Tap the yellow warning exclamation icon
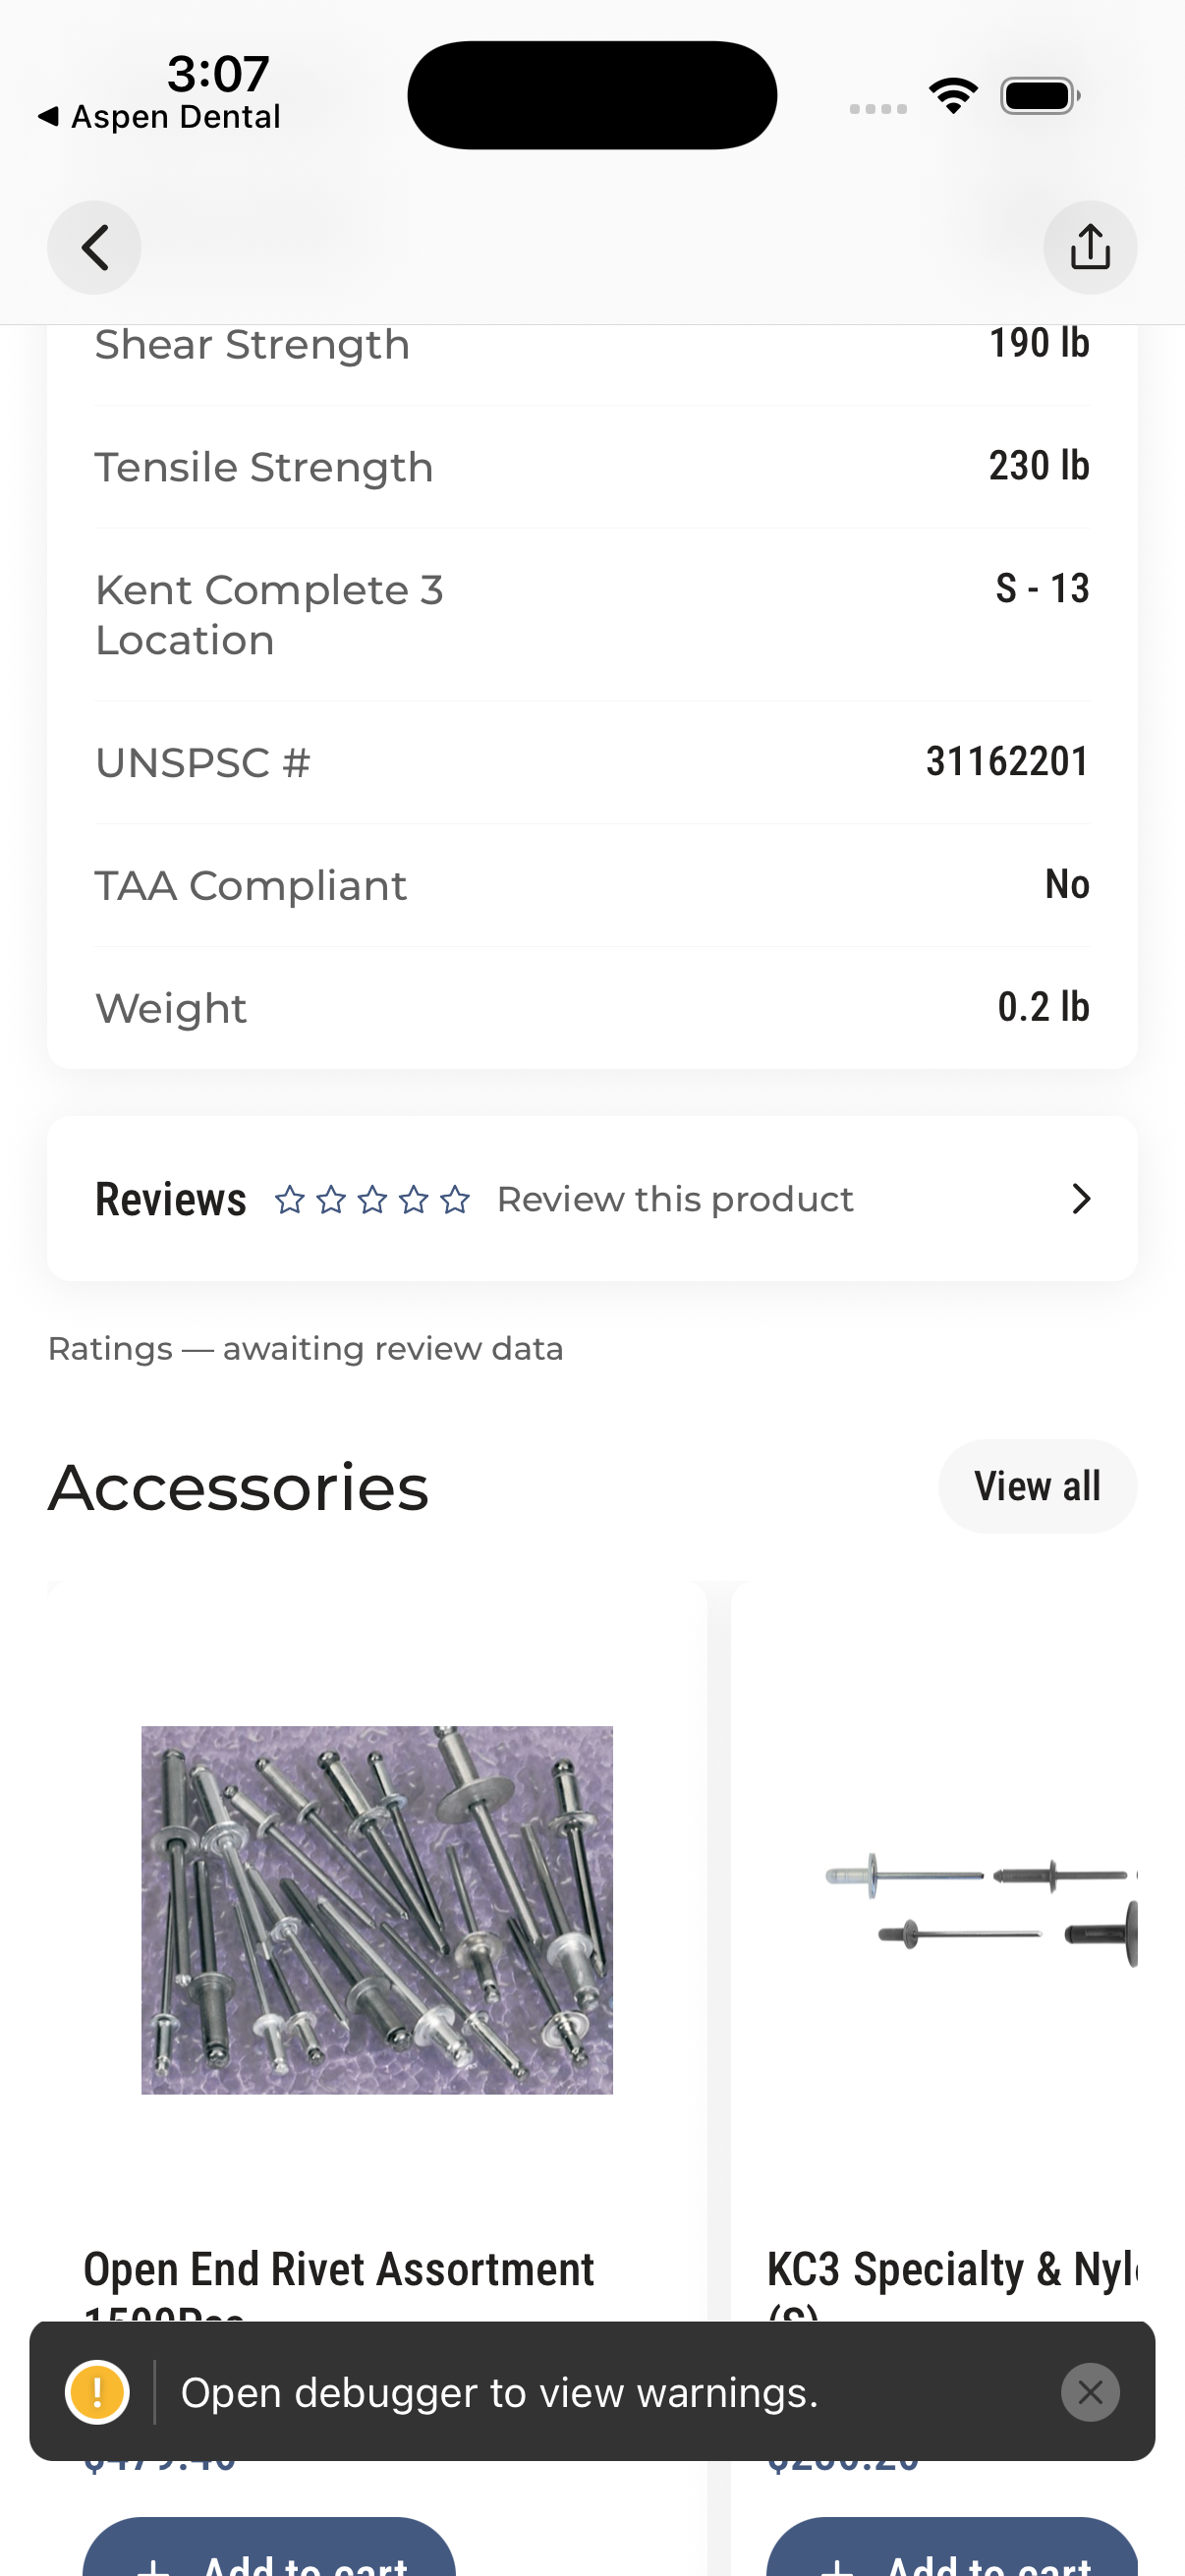The image size is (1185, 2576). [97, 2392]
